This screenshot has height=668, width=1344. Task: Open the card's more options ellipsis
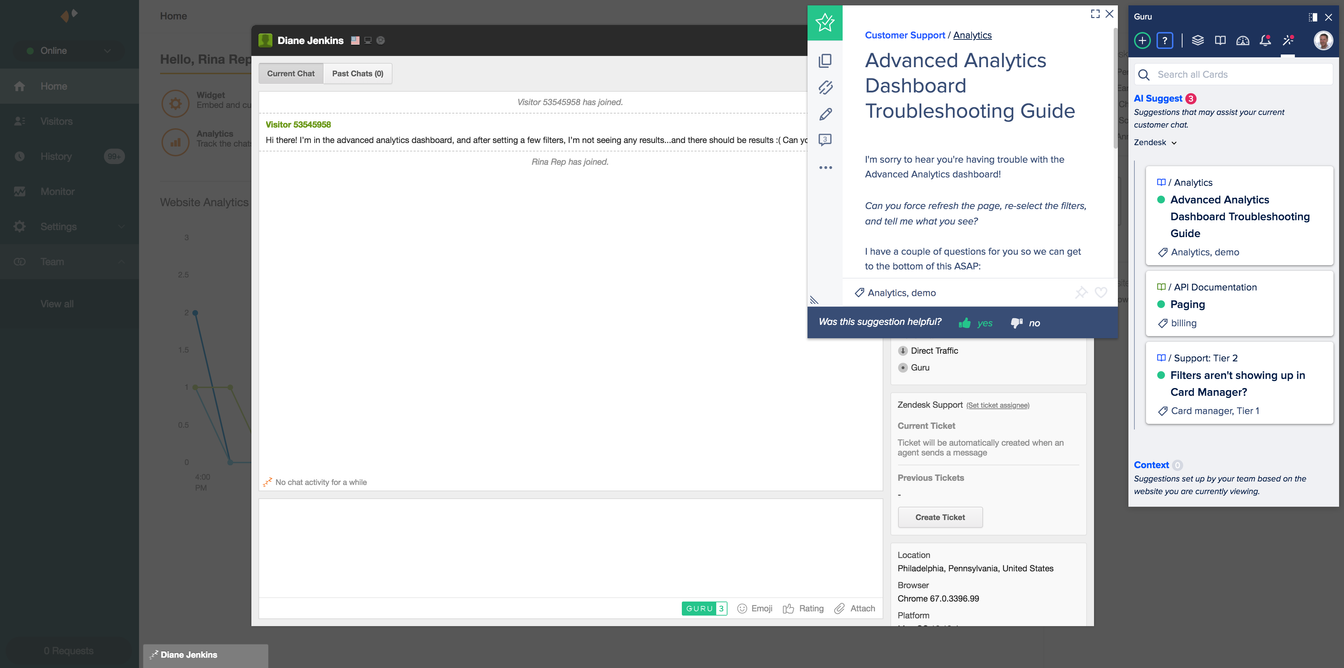pos(825,168)
